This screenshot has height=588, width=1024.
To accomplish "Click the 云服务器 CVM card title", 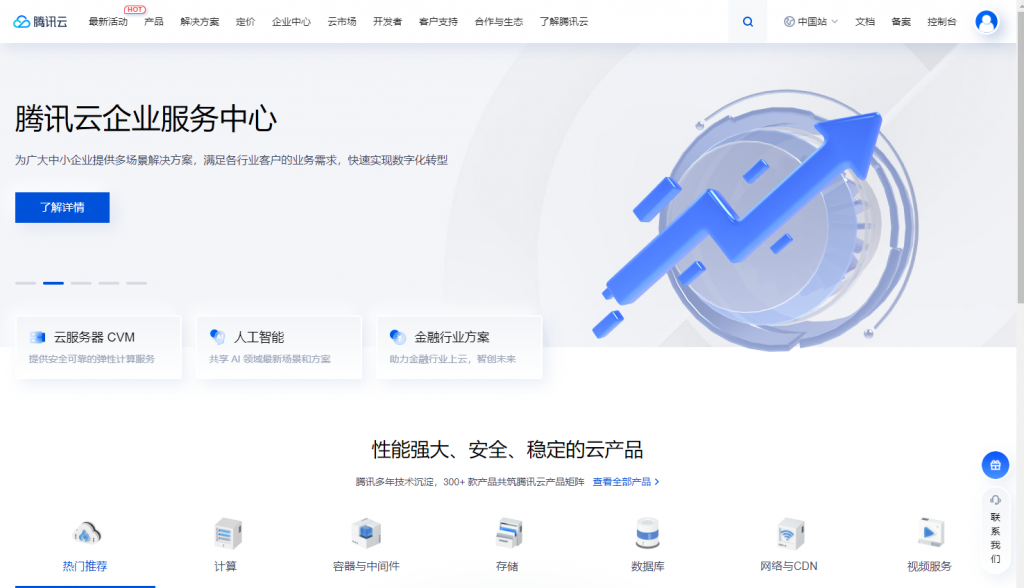I will click(94, 337).
